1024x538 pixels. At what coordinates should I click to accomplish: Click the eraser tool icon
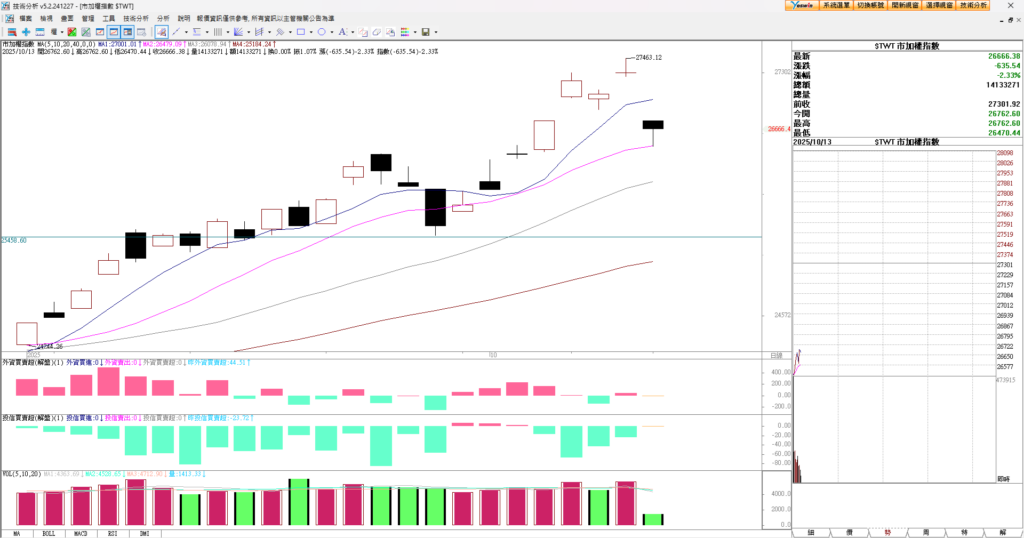[x=377, y=32]
